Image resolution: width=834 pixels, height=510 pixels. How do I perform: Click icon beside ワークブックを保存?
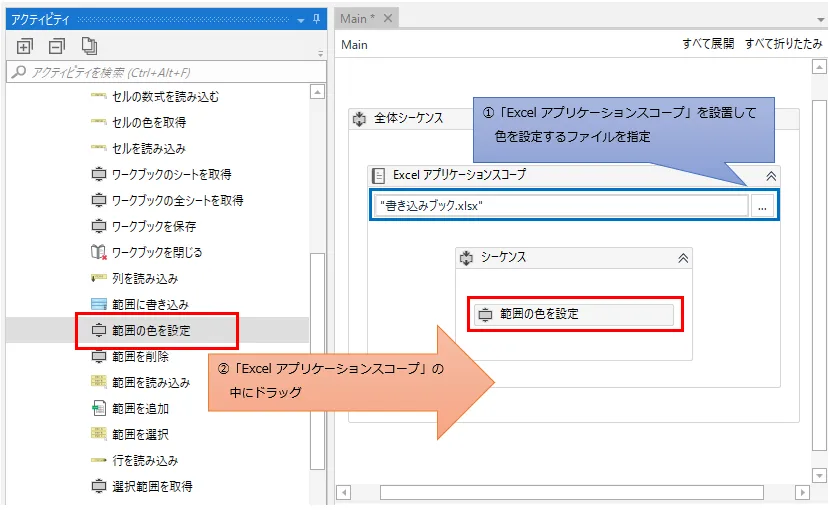point(99,227)
